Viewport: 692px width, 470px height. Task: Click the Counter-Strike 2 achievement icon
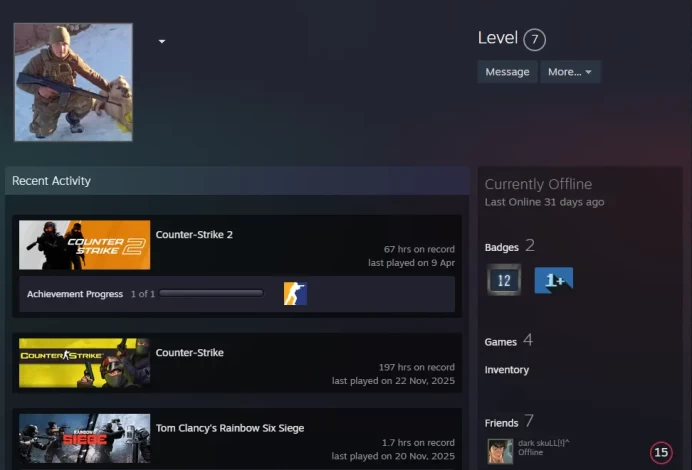pos(295,294)
